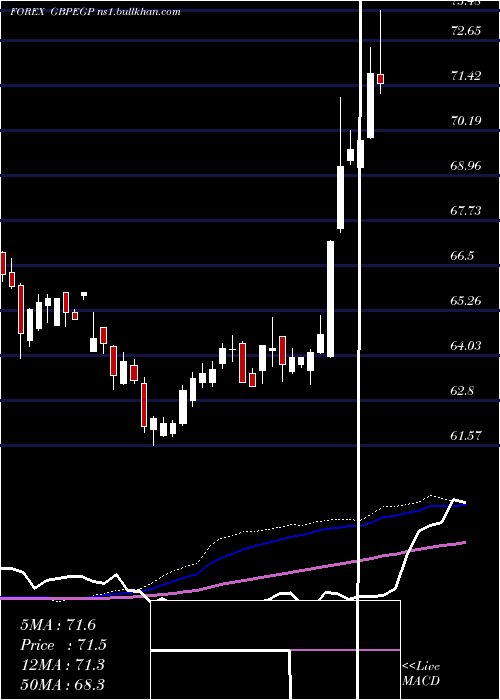
Task: Click the 67.73 price axis label
Action: pos(466,211)
